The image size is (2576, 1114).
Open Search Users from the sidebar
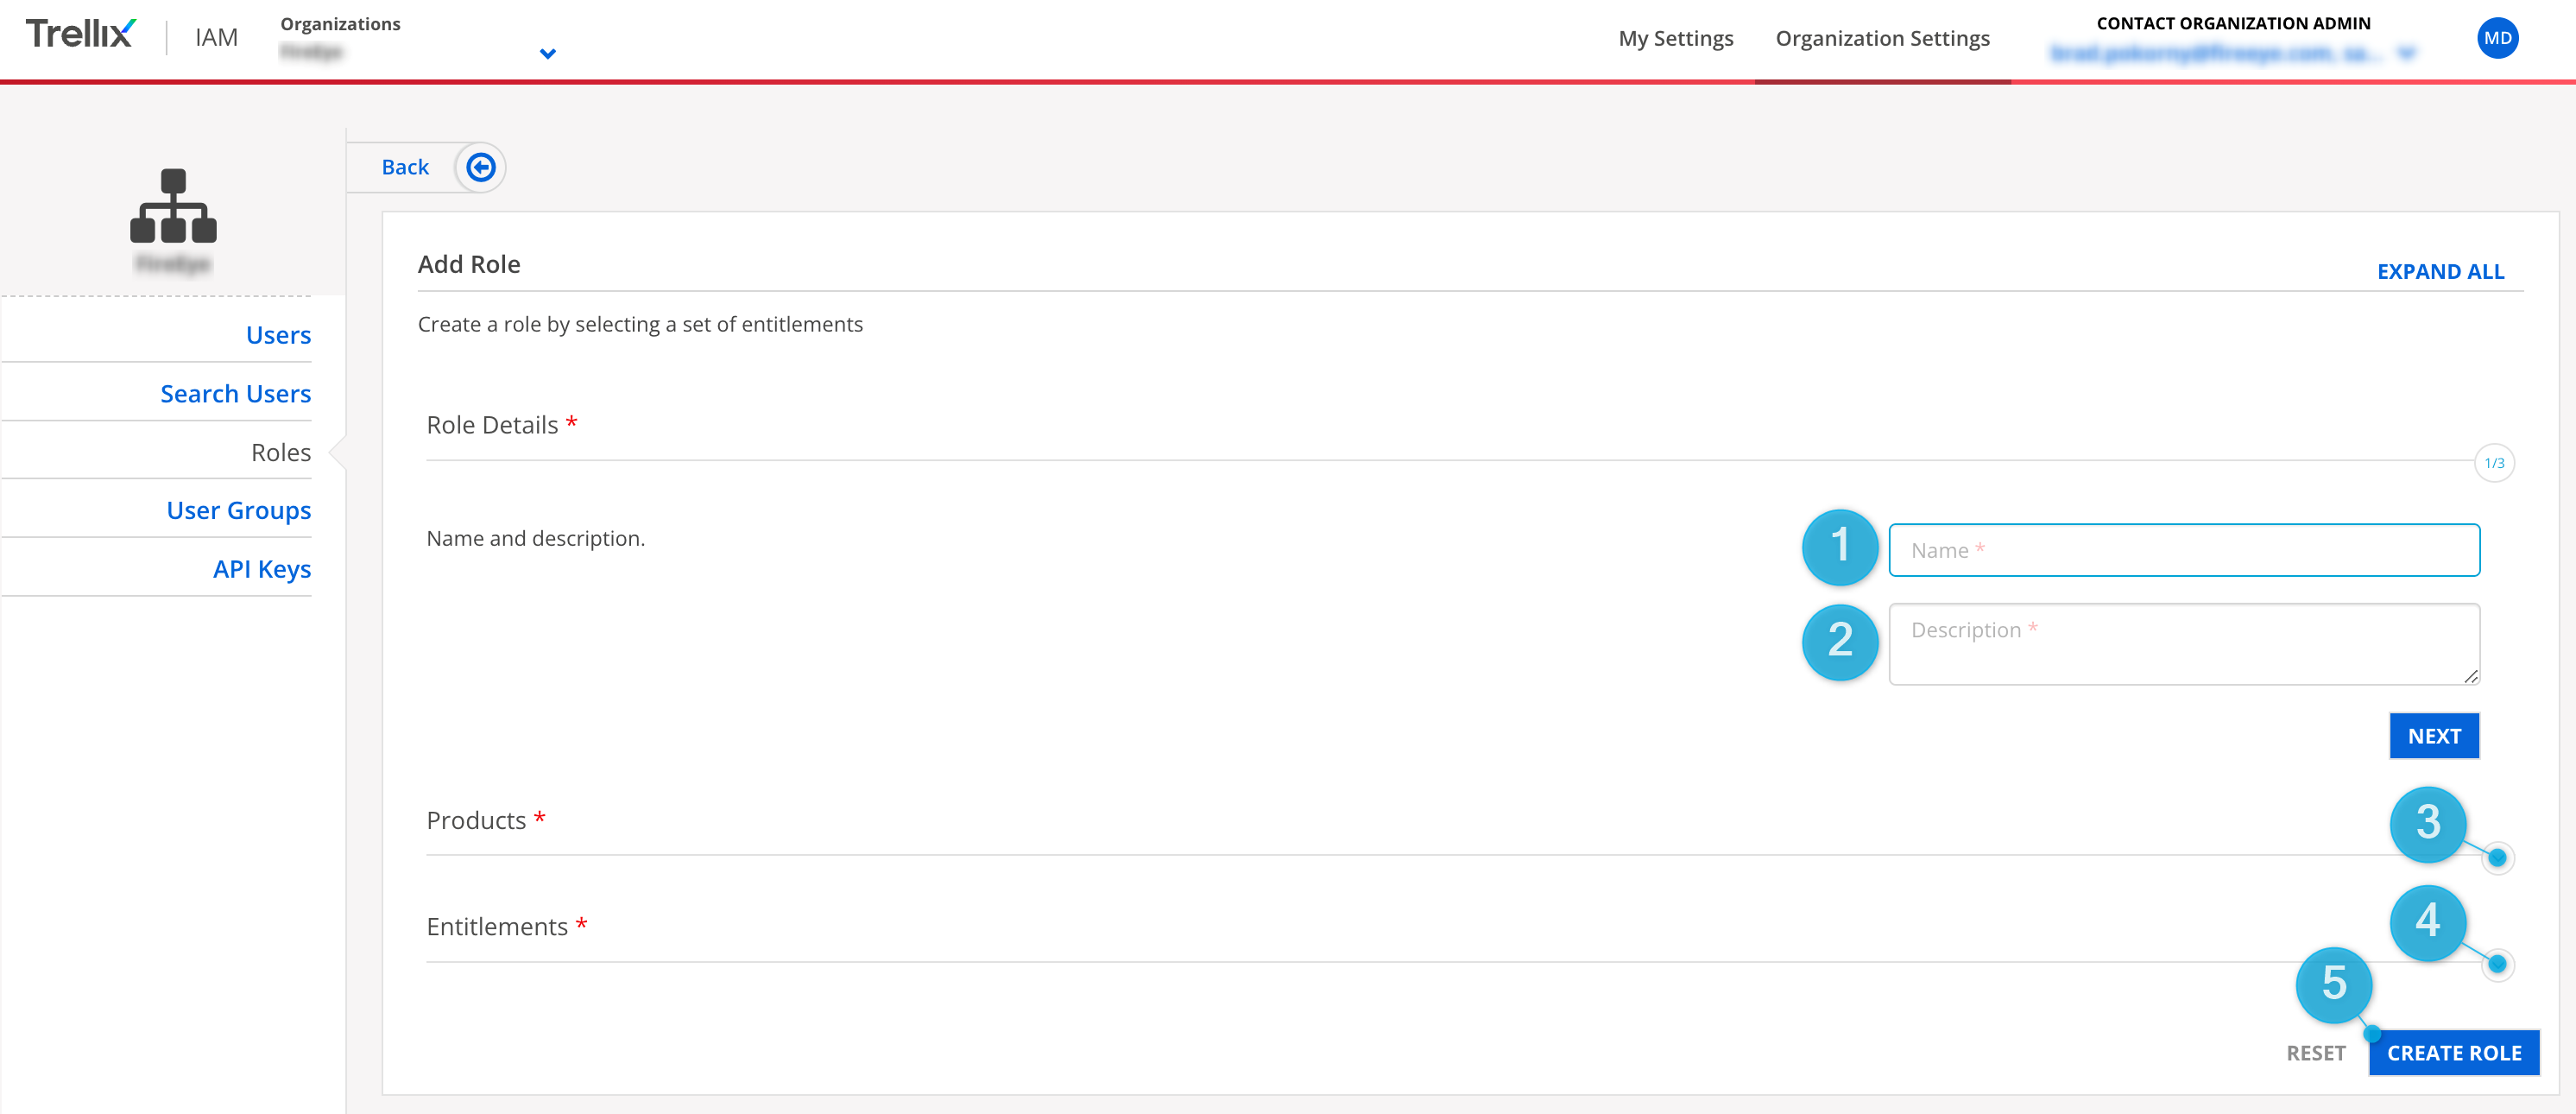coord(236,393)
